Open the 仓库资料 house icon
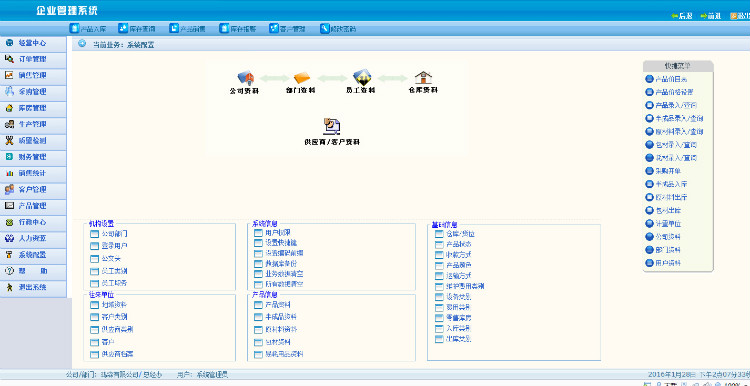 coord(423,77)
